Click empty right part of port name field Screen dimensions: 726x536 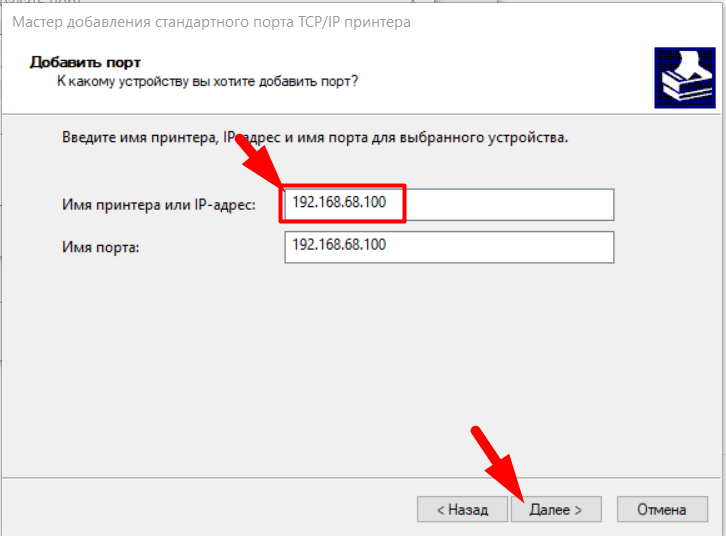pyautogui.click(x=520, y=247)
